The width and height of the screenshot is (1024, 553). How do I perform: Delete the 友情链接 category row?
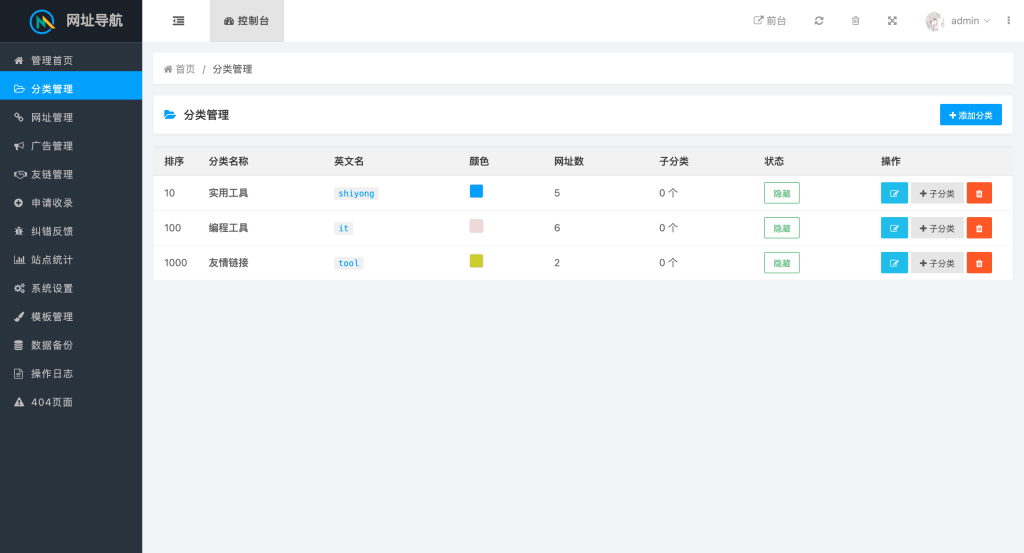tap(979, 263)
